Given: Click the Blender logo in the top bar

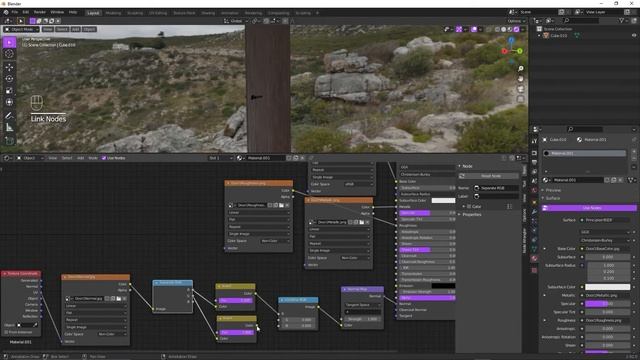Looking at the screenshot, I should click(x=6, y=12).
